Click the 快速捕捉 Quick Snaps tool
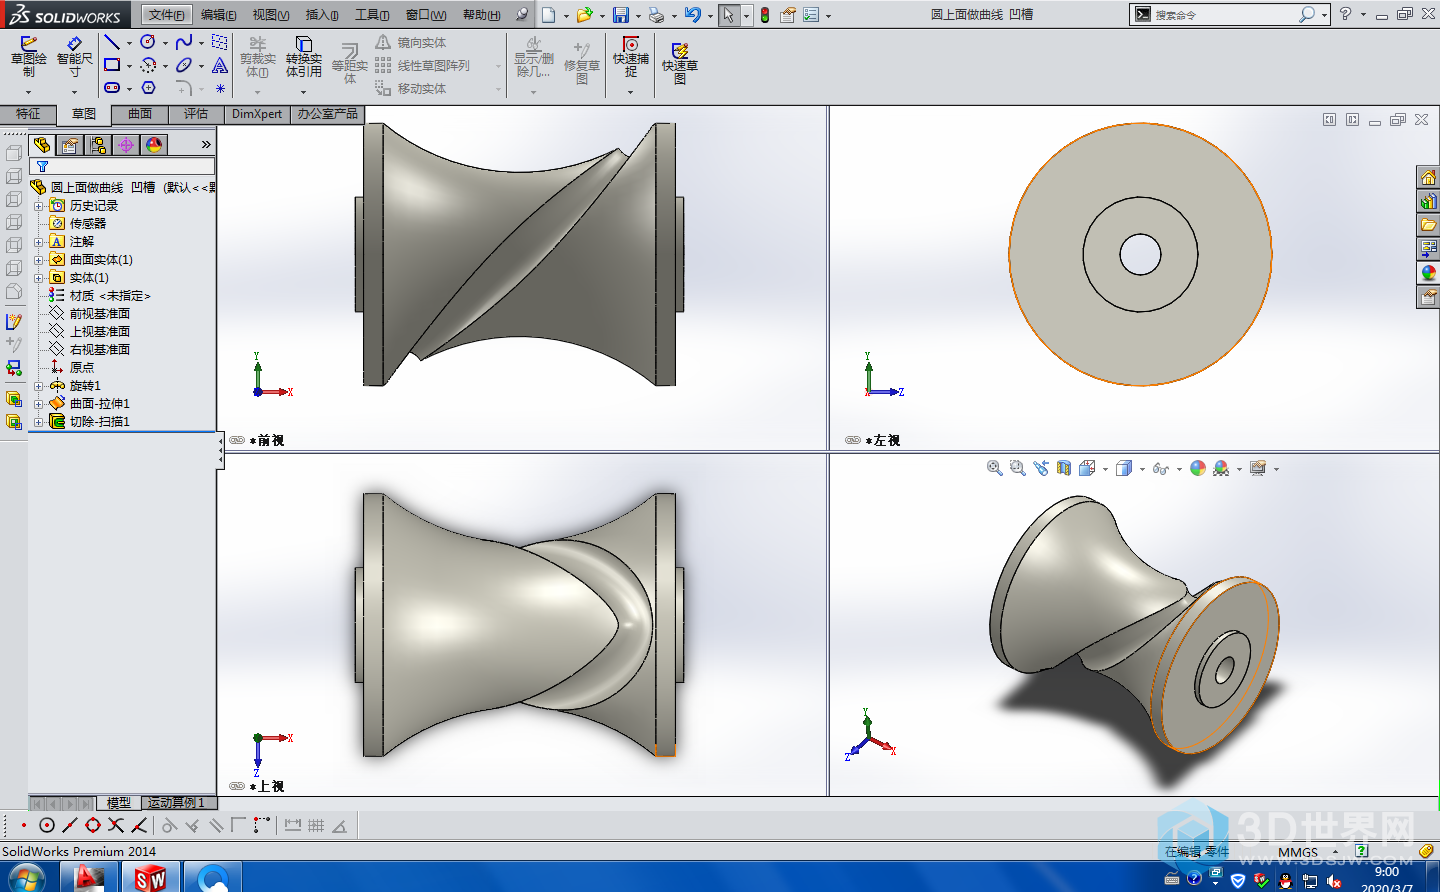The width and height of the screenshot is (1440, 892). (x=631, y=57)
